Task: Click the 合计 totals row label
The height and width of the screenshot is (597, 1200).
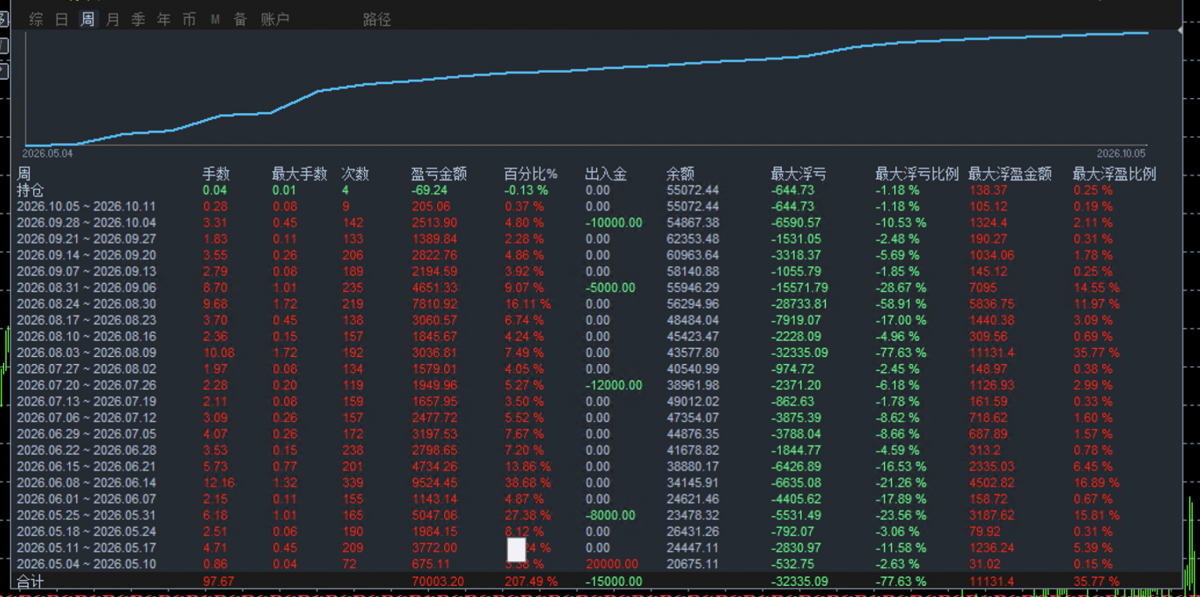Action: (x=31, y=582)
